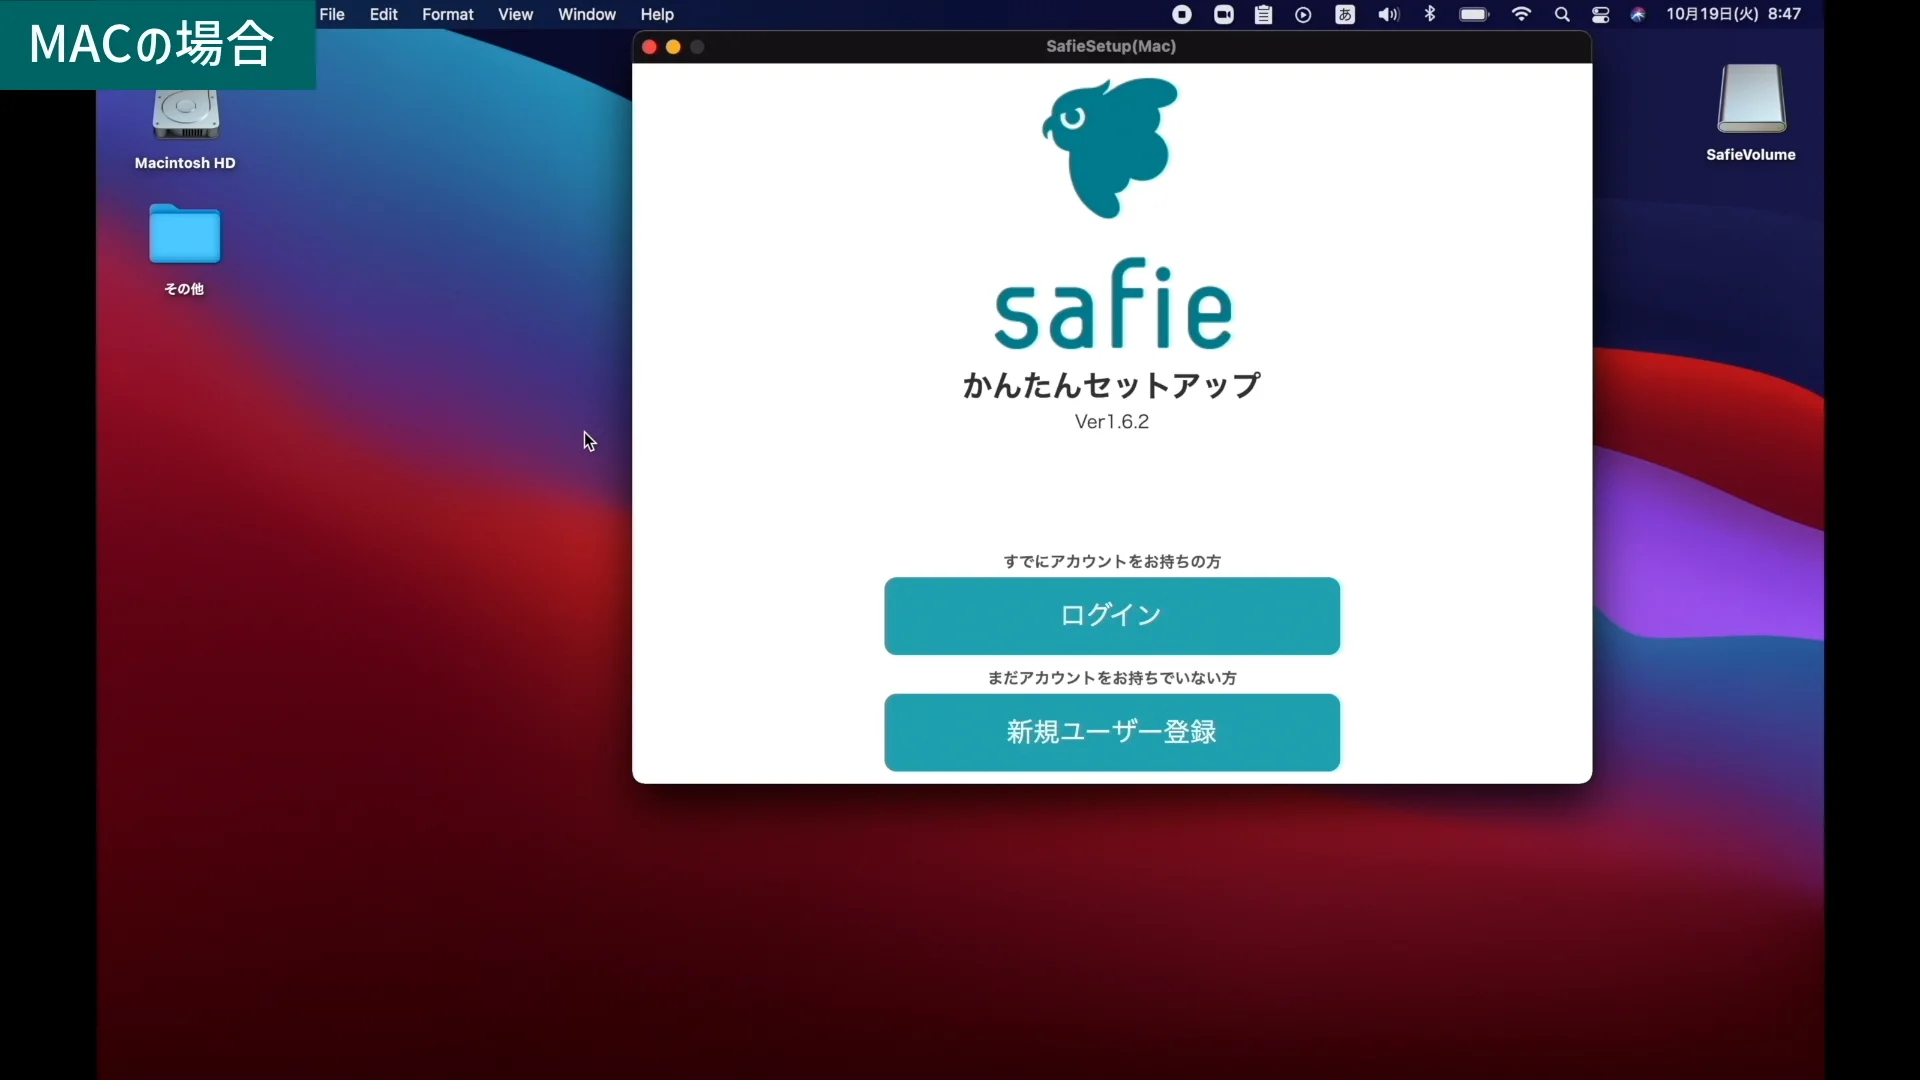Open the Help menu

(x=656, y=14)
